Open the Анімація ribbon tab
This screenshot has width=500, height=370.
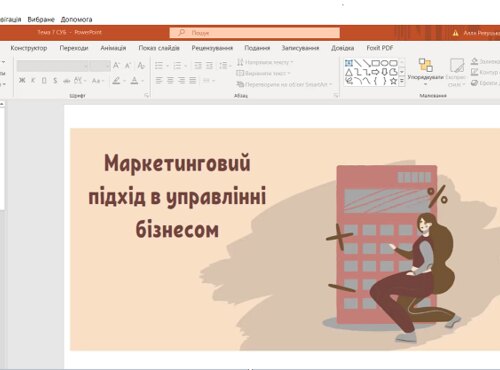(113, 48)
